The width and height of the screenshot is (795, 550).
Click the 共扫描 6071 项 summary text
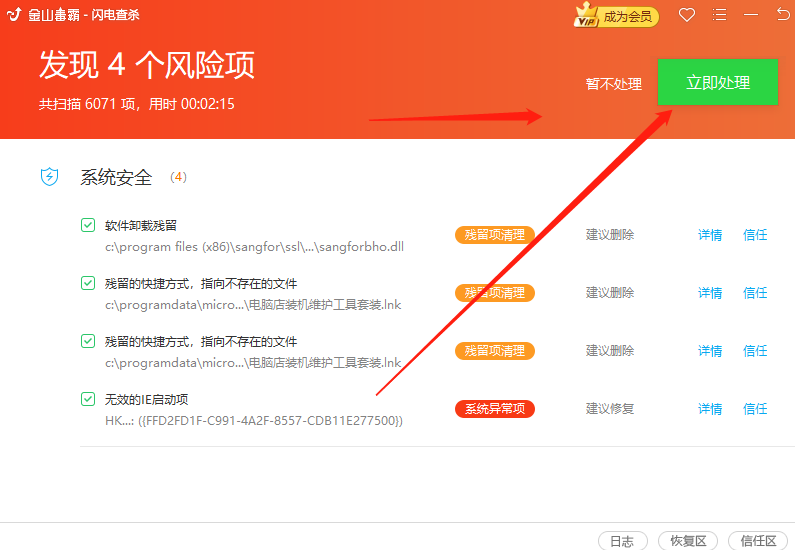(137, 104)
